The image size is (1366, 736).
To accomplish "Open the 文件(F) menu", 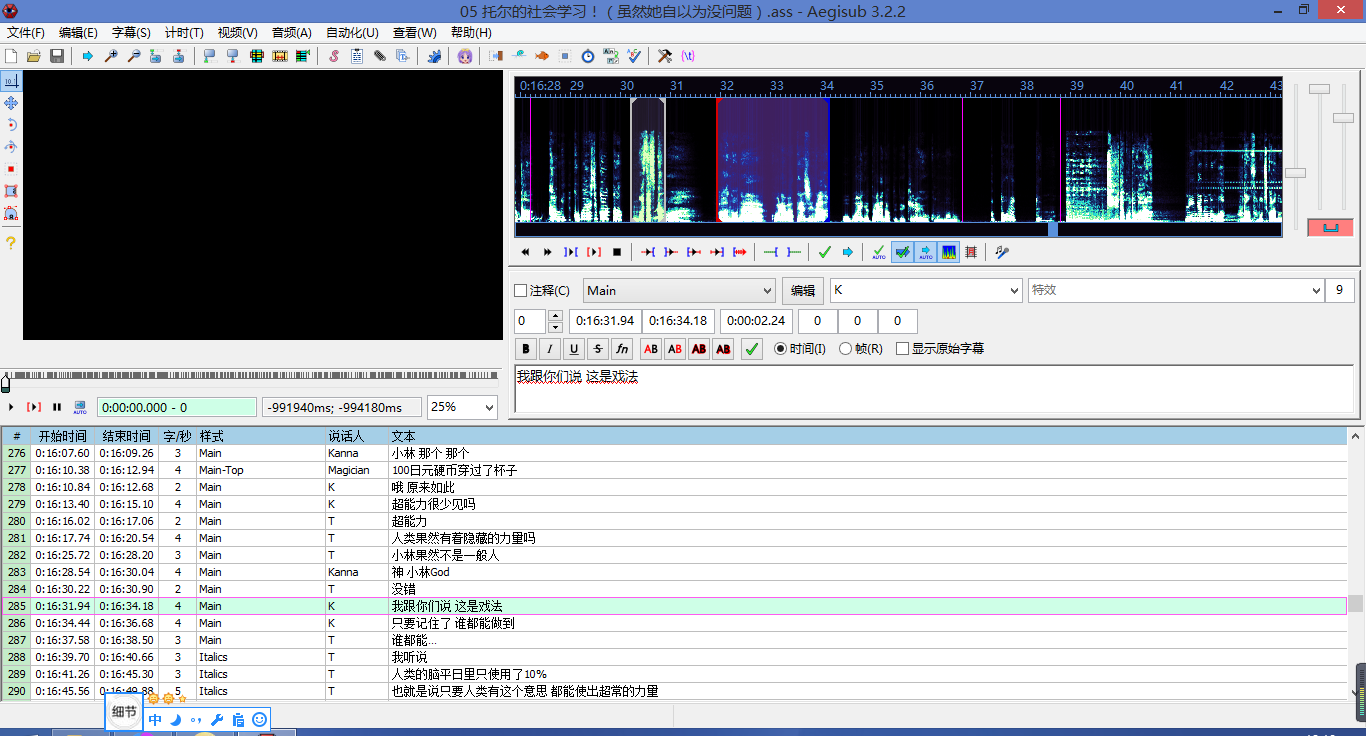I will pyautogui.click(x=25, y=32).
